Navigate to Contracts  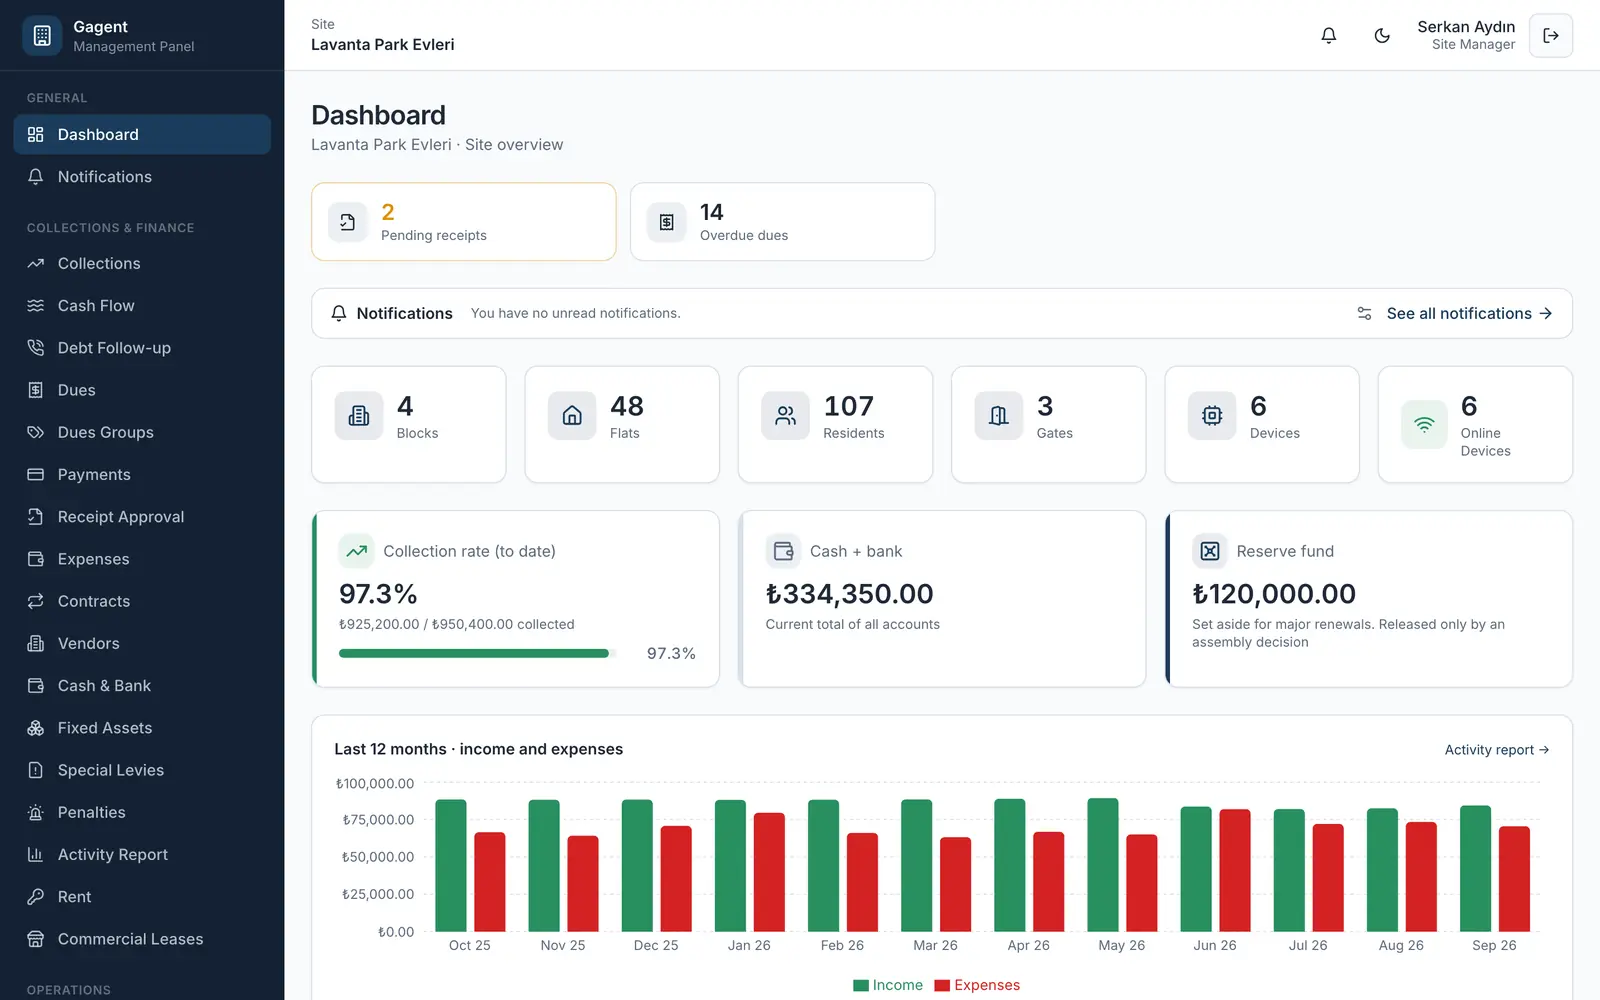(x=142, y=601)
